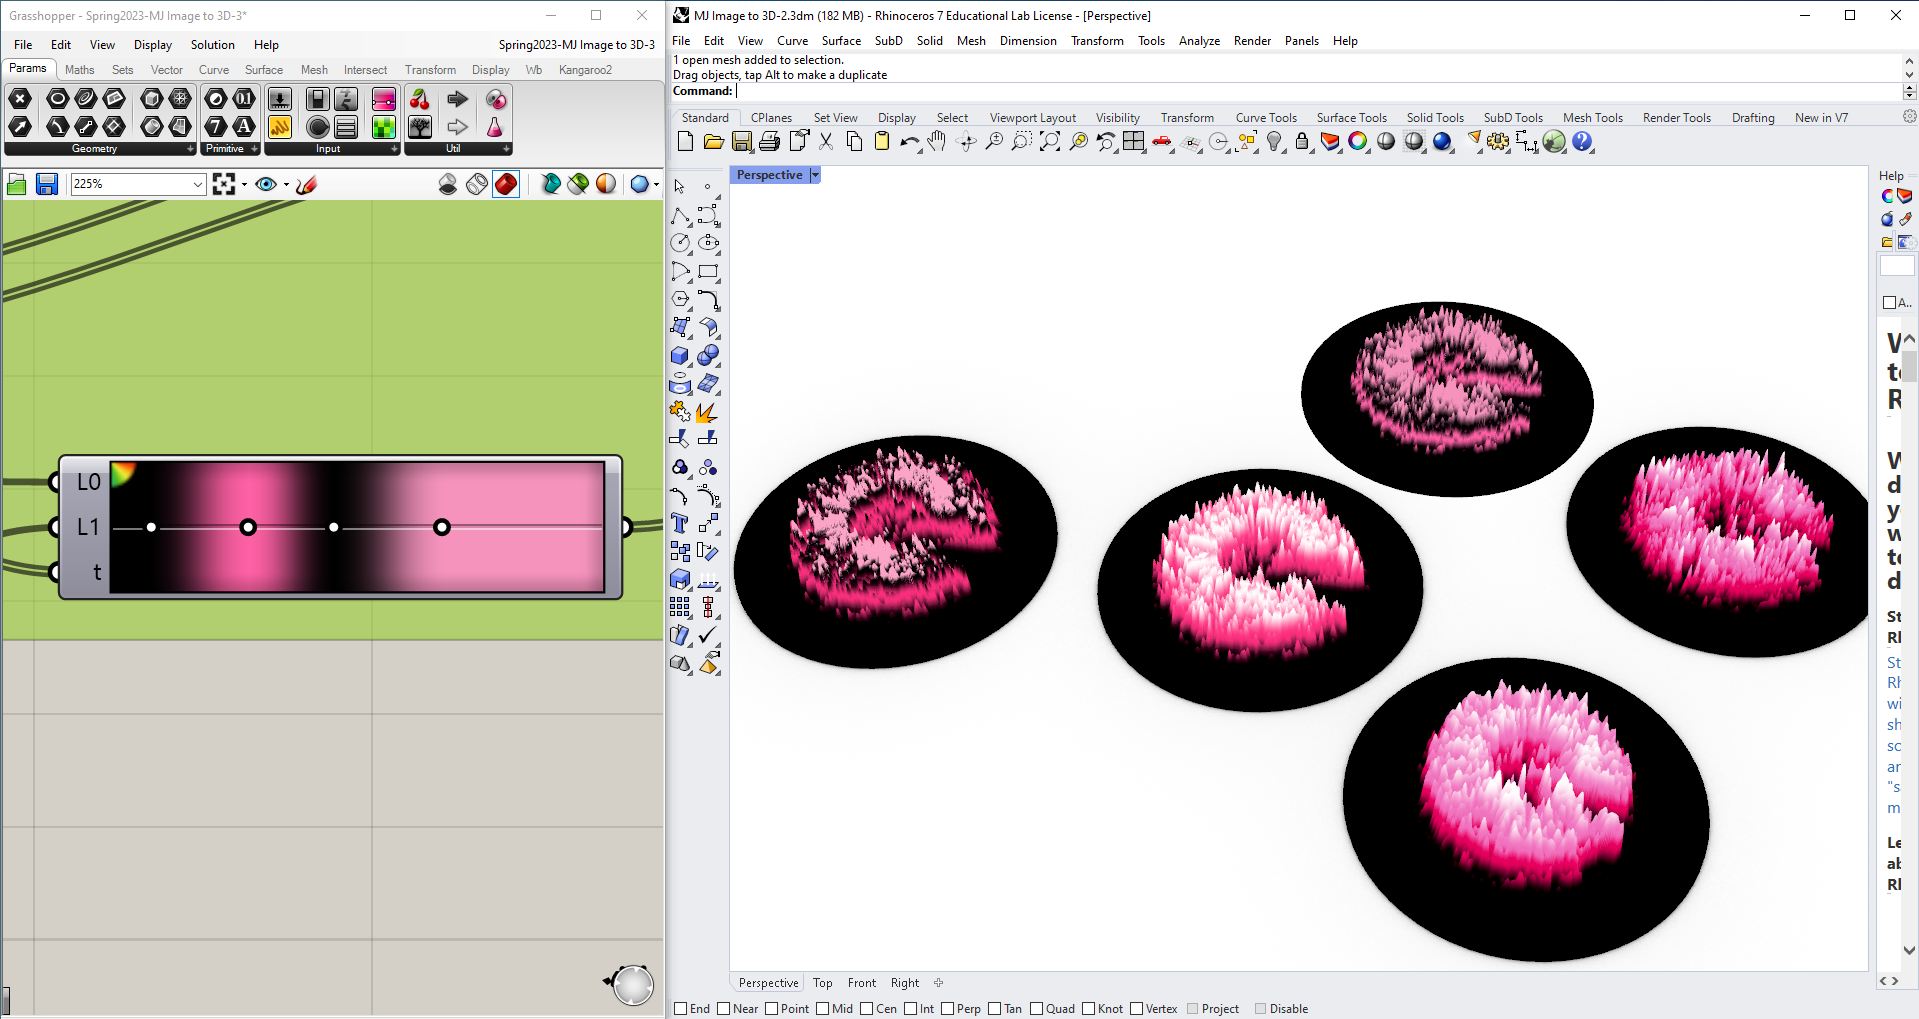The image size is (1919, 1019).
Task: Open the Kangaroo2 tab in Grasshopper
Action: pos(585,70)
